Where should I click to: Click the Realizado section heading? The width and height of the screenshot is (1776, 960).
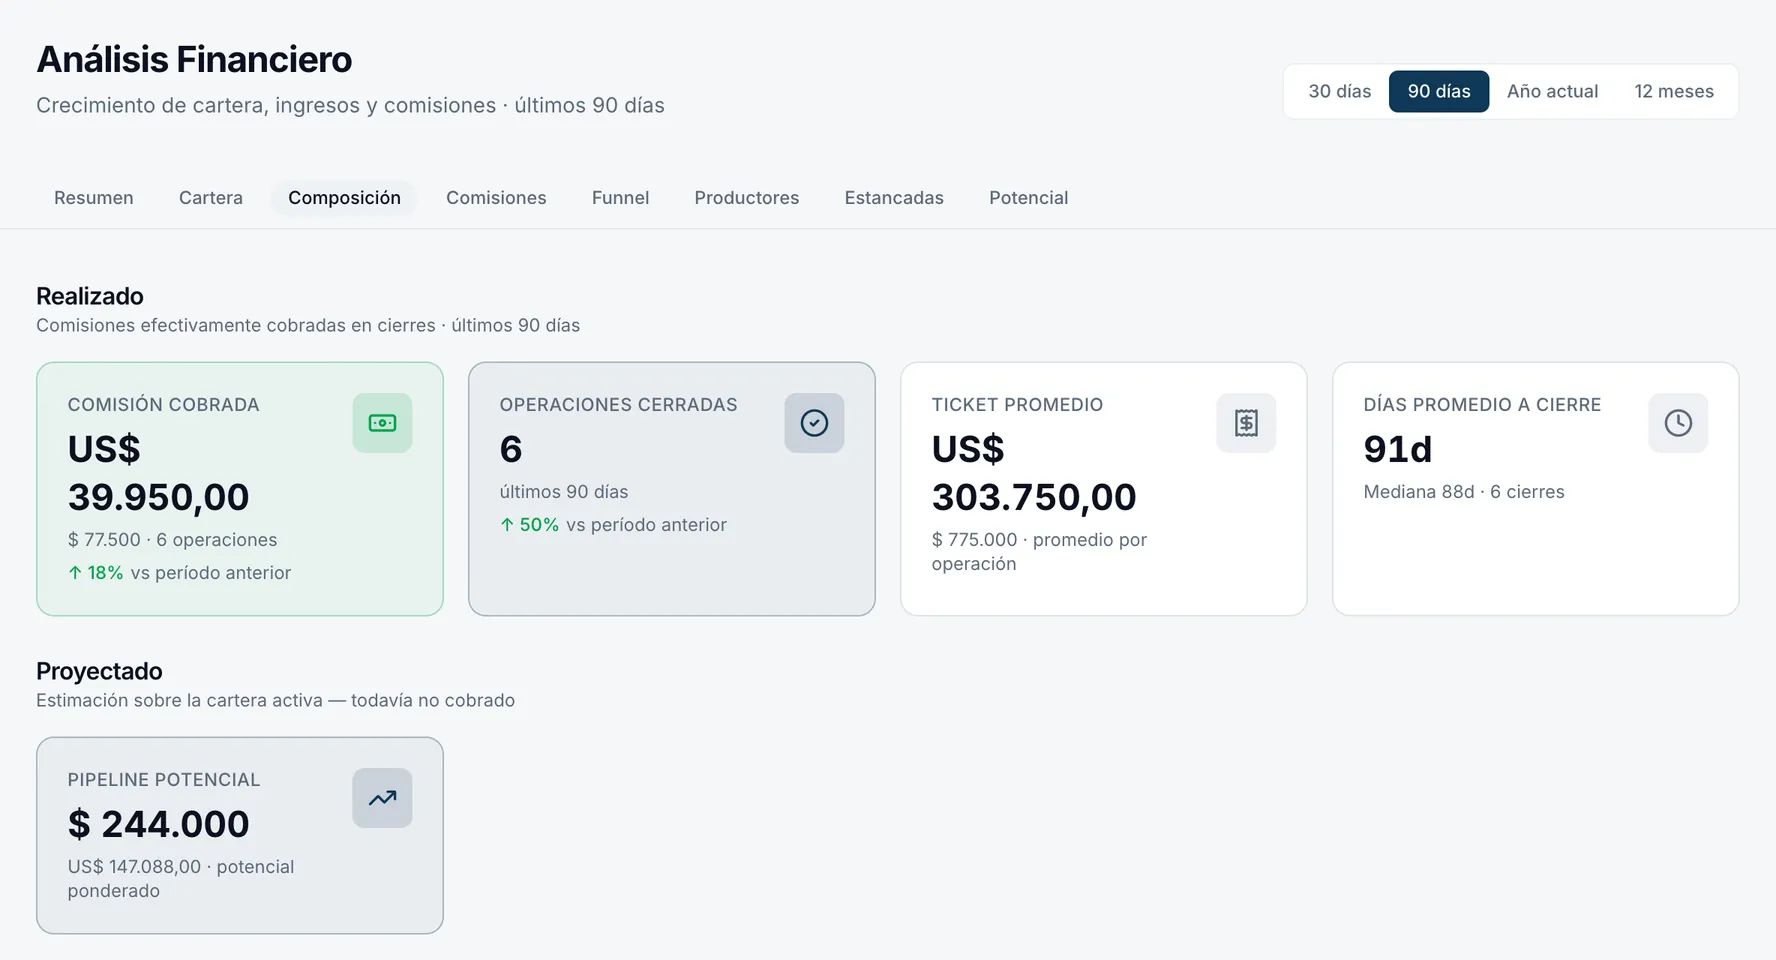90,296
